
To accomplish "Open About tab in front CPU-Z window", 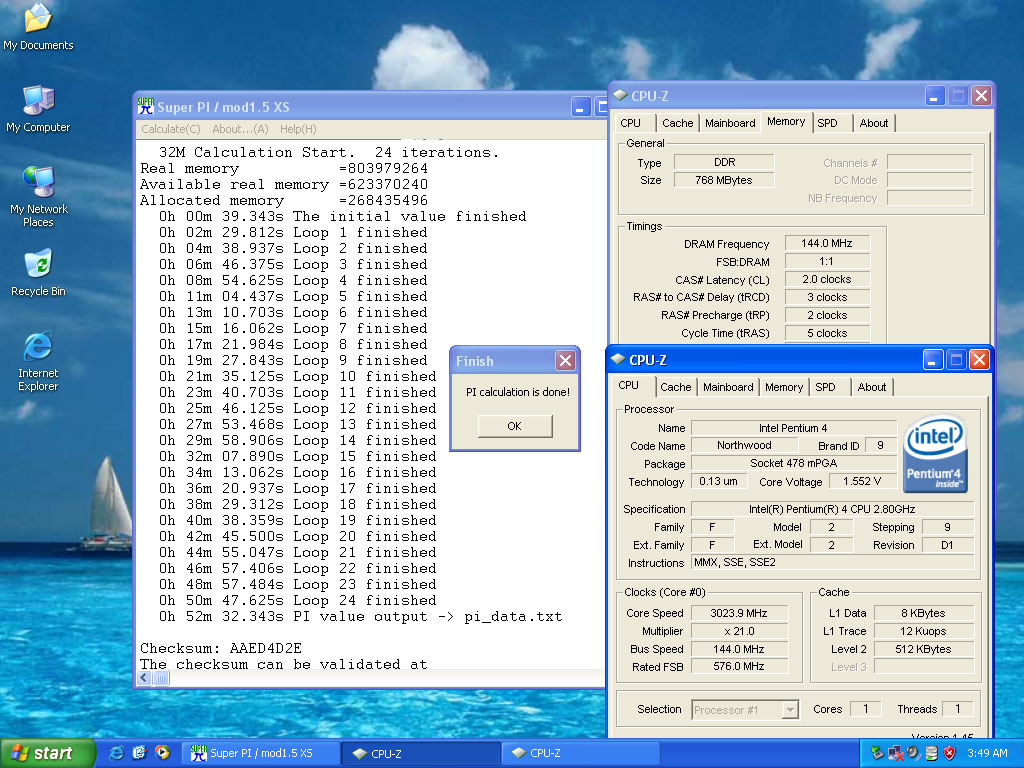I will click(x=872, y=387).
